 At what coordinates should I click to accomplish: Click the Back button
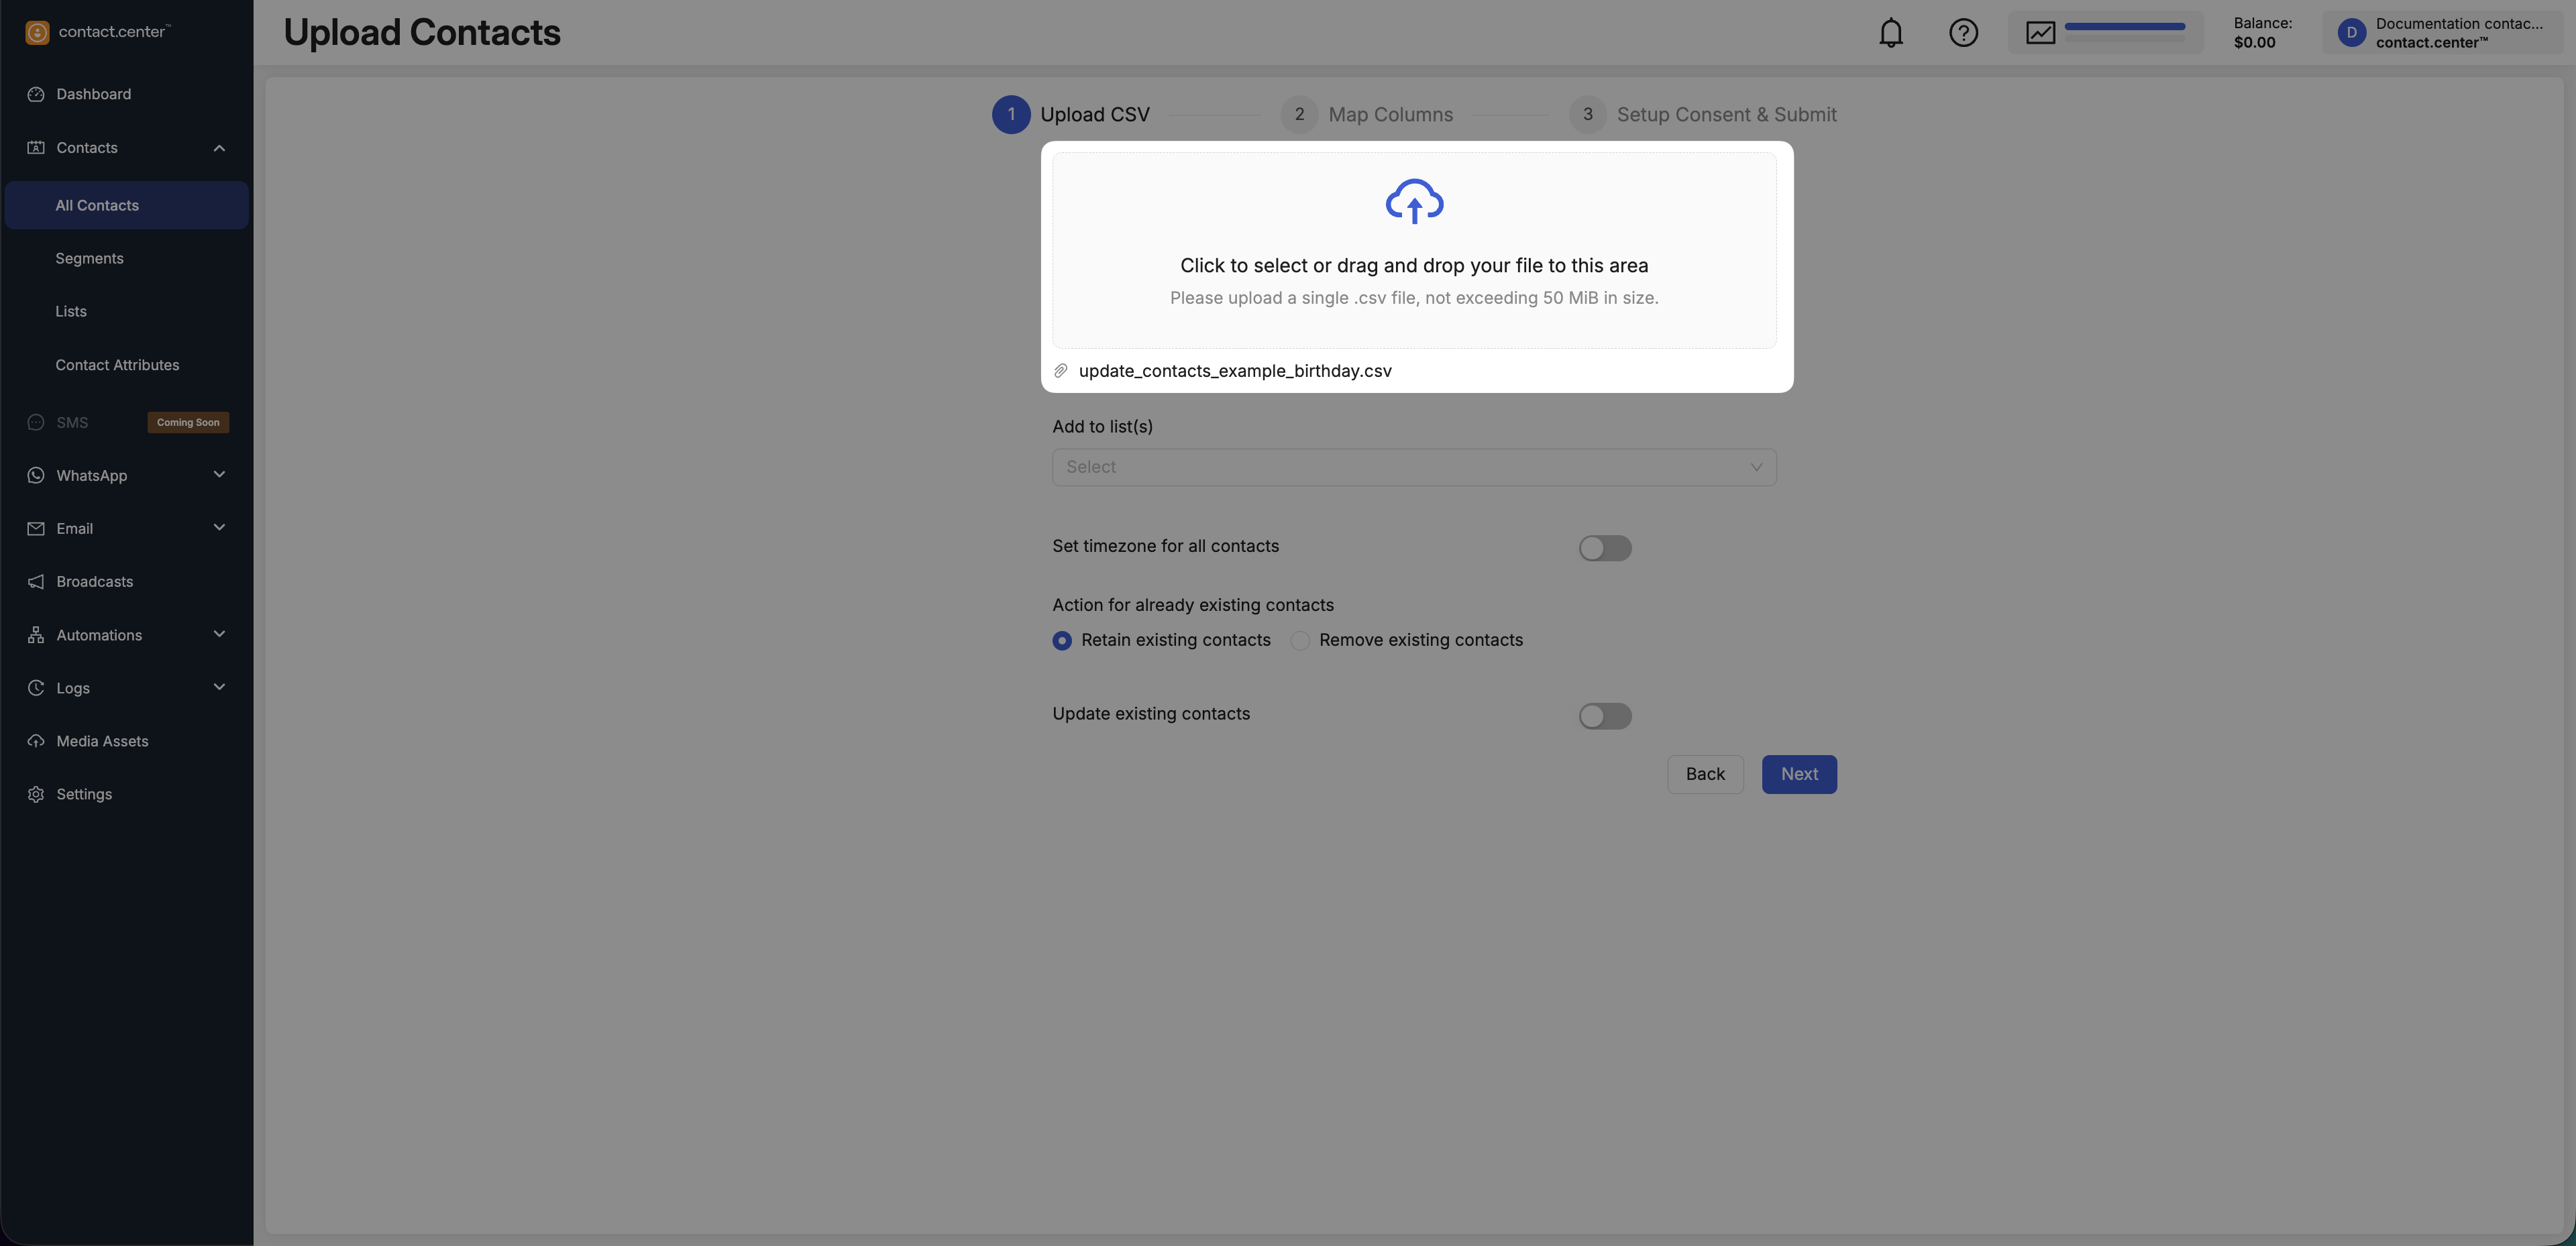pos(1704,774)
